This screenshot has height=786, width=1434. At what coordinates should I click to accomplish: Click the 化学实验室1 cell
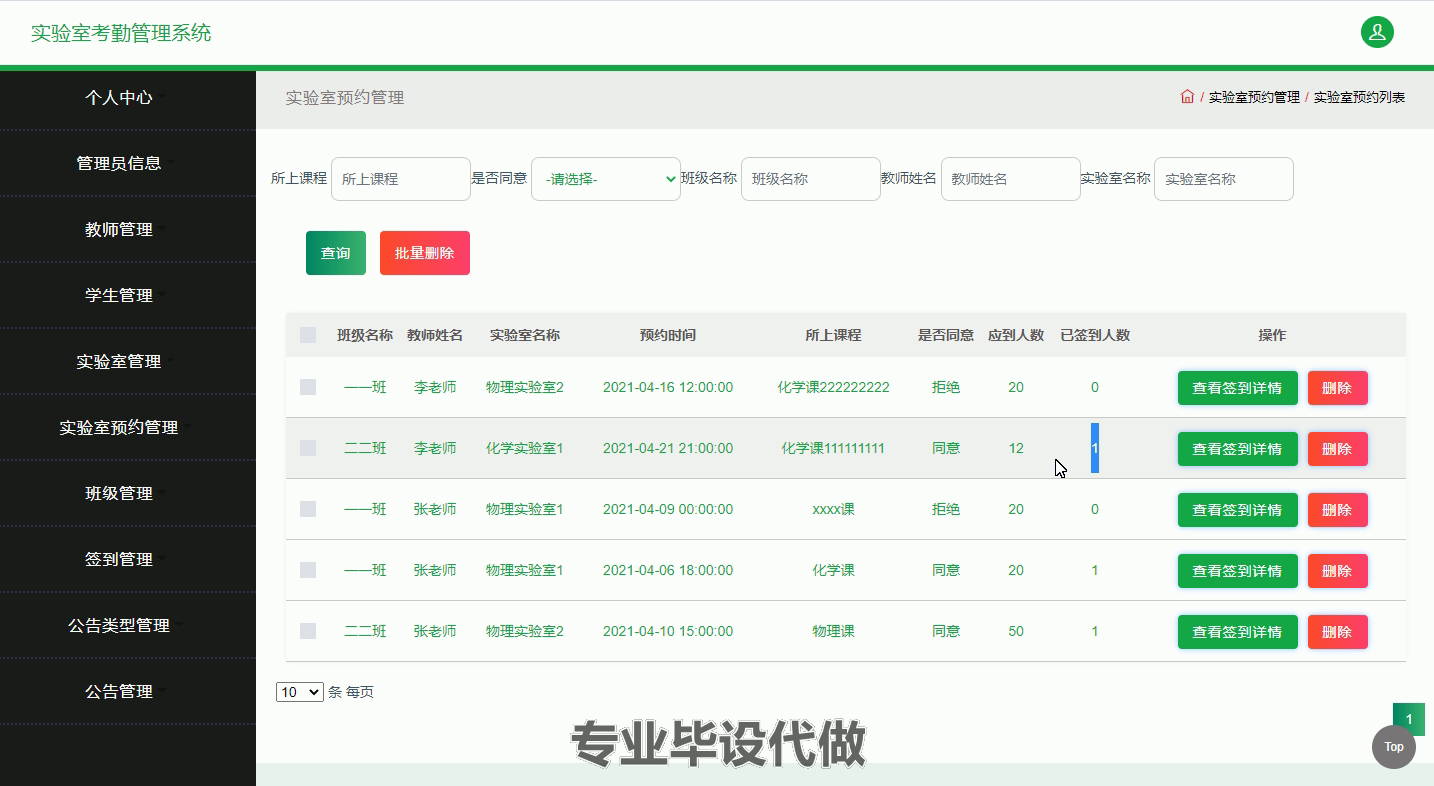point(525,448)
